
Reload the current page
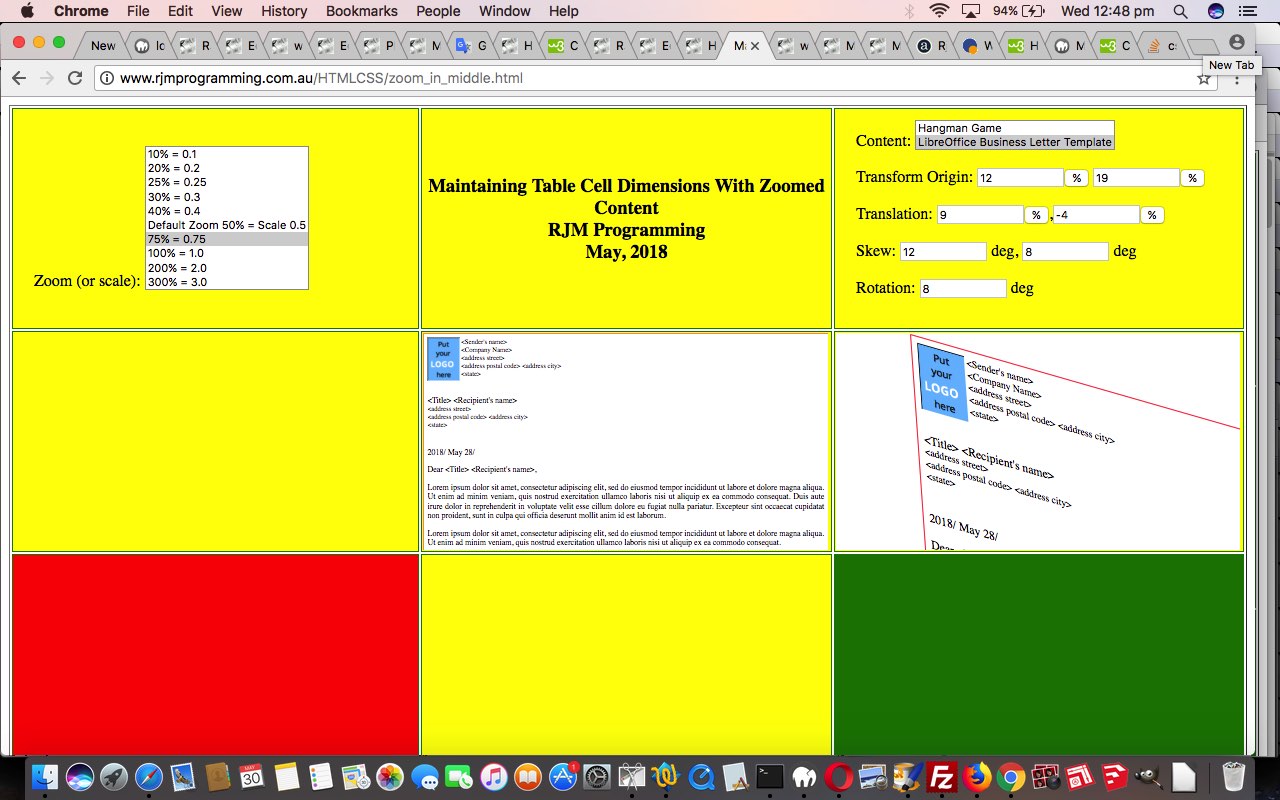point(74,78)
